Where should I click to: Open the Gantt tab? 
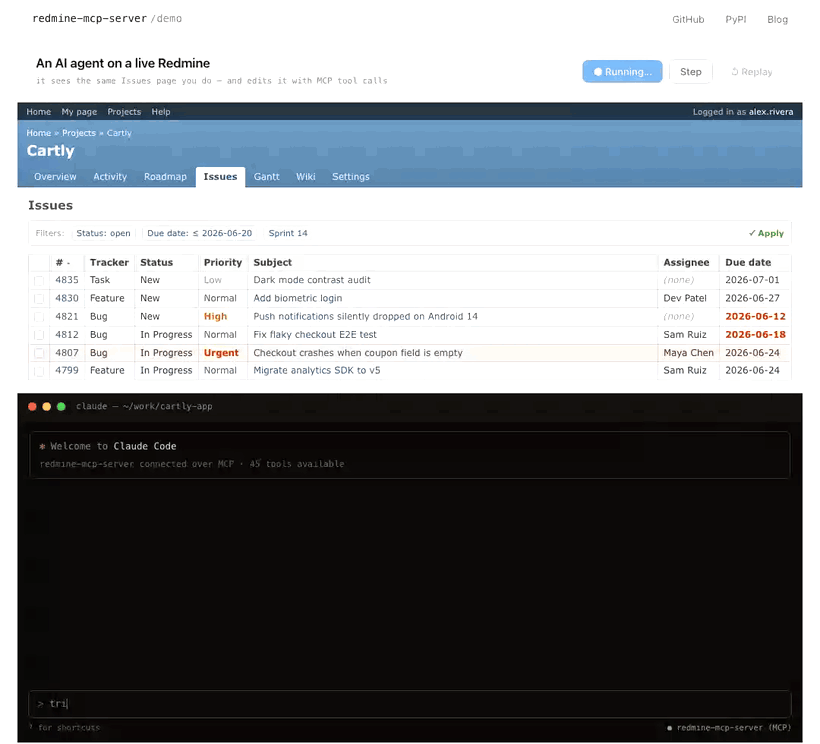[x=267, y=177]
